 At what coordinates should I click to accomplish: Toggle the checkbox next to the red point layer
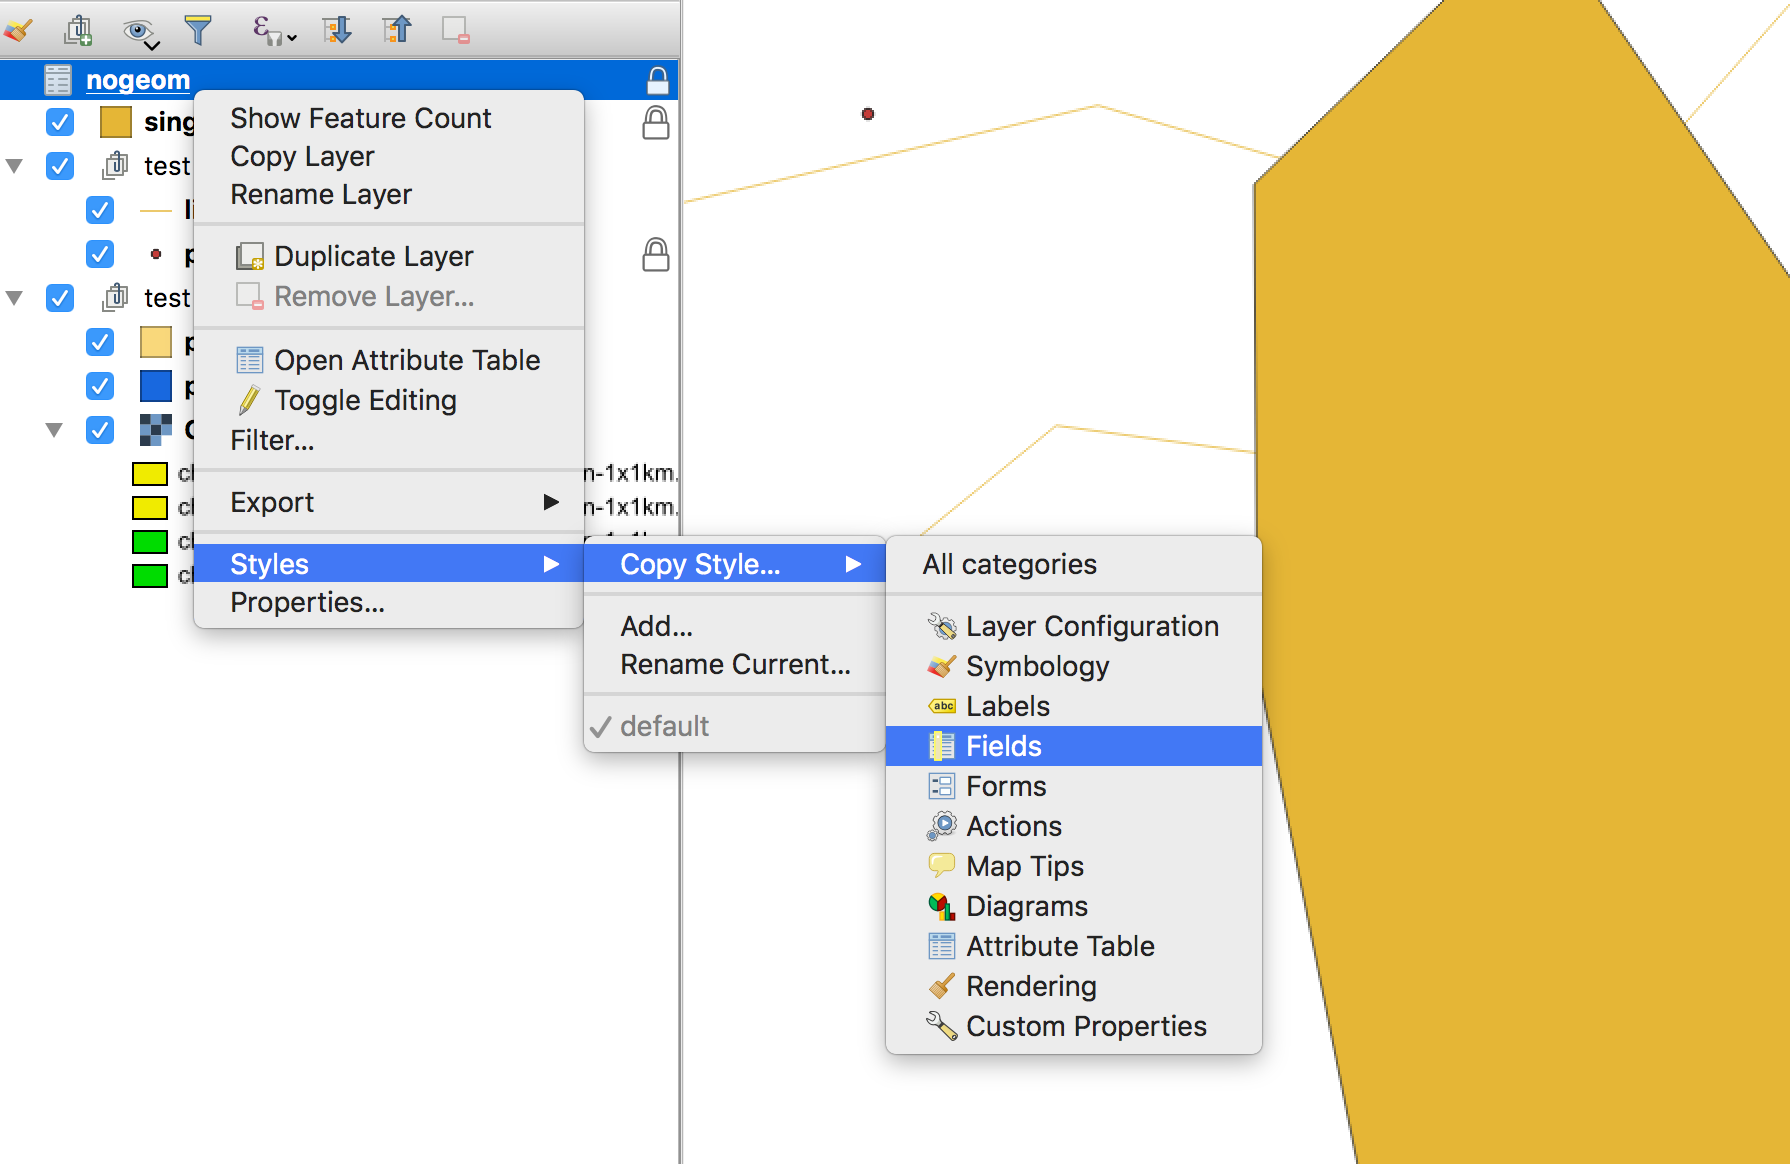[x=100, y=254]
